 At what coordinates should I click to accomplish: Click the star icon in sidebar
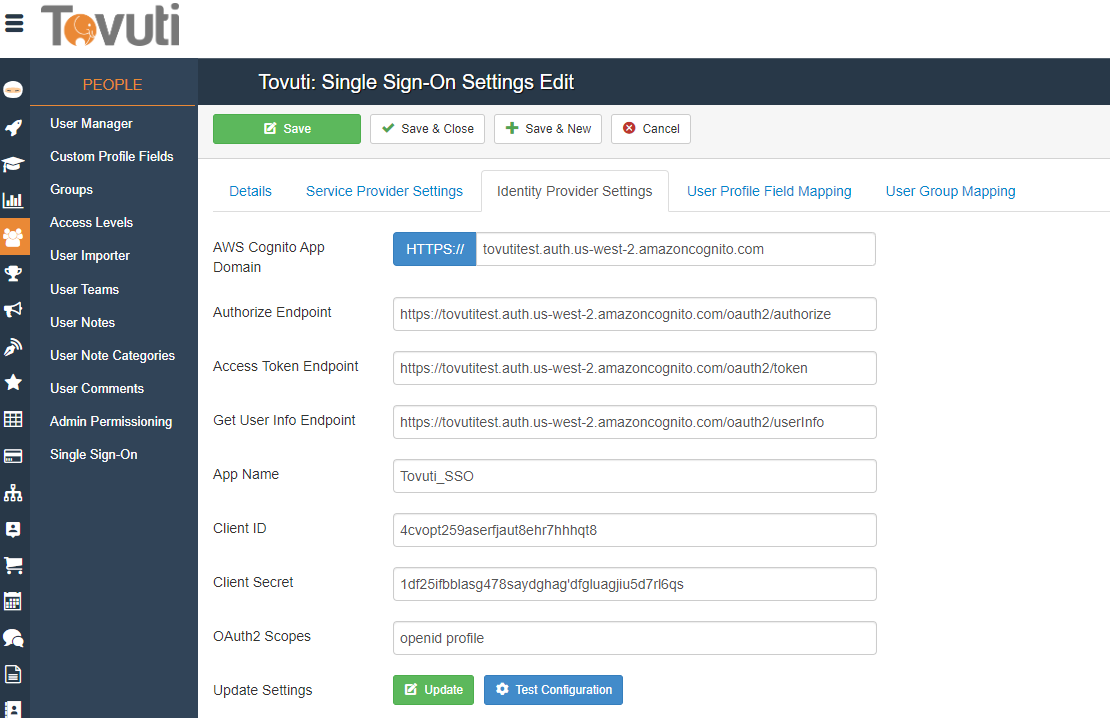[14, 383]
